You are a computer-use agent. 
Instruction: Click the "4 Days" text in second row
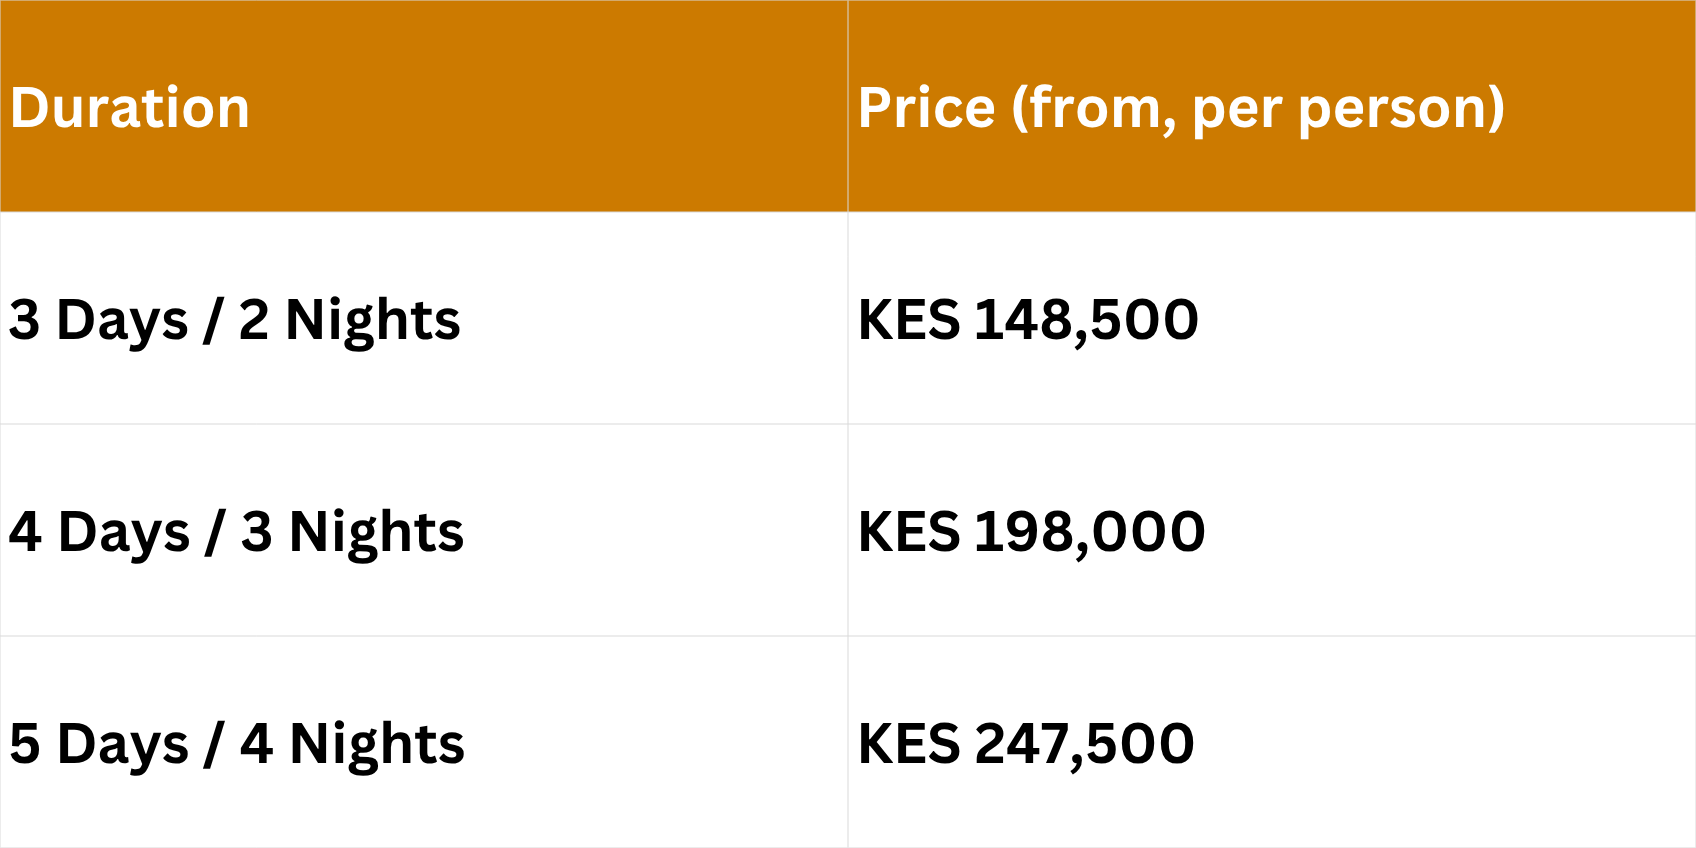(x=99, y=532)
